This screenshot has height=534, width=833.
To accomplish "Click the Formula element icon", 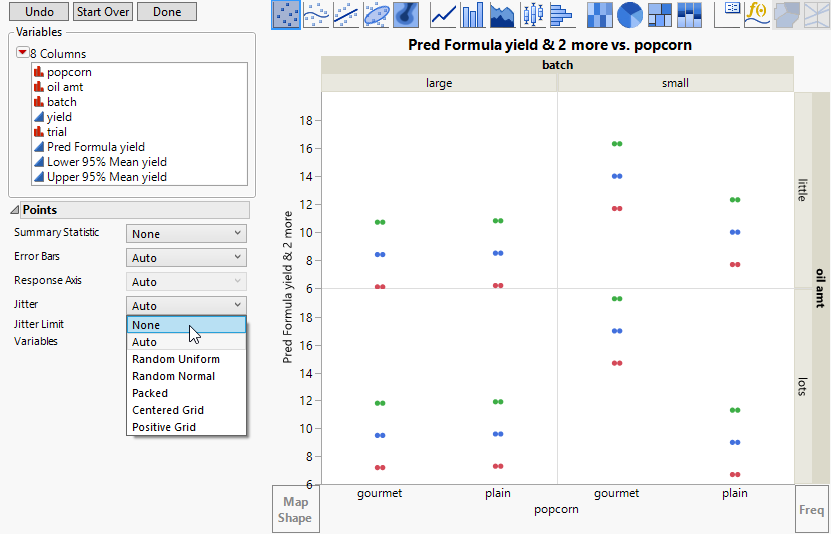I will 756,14.
